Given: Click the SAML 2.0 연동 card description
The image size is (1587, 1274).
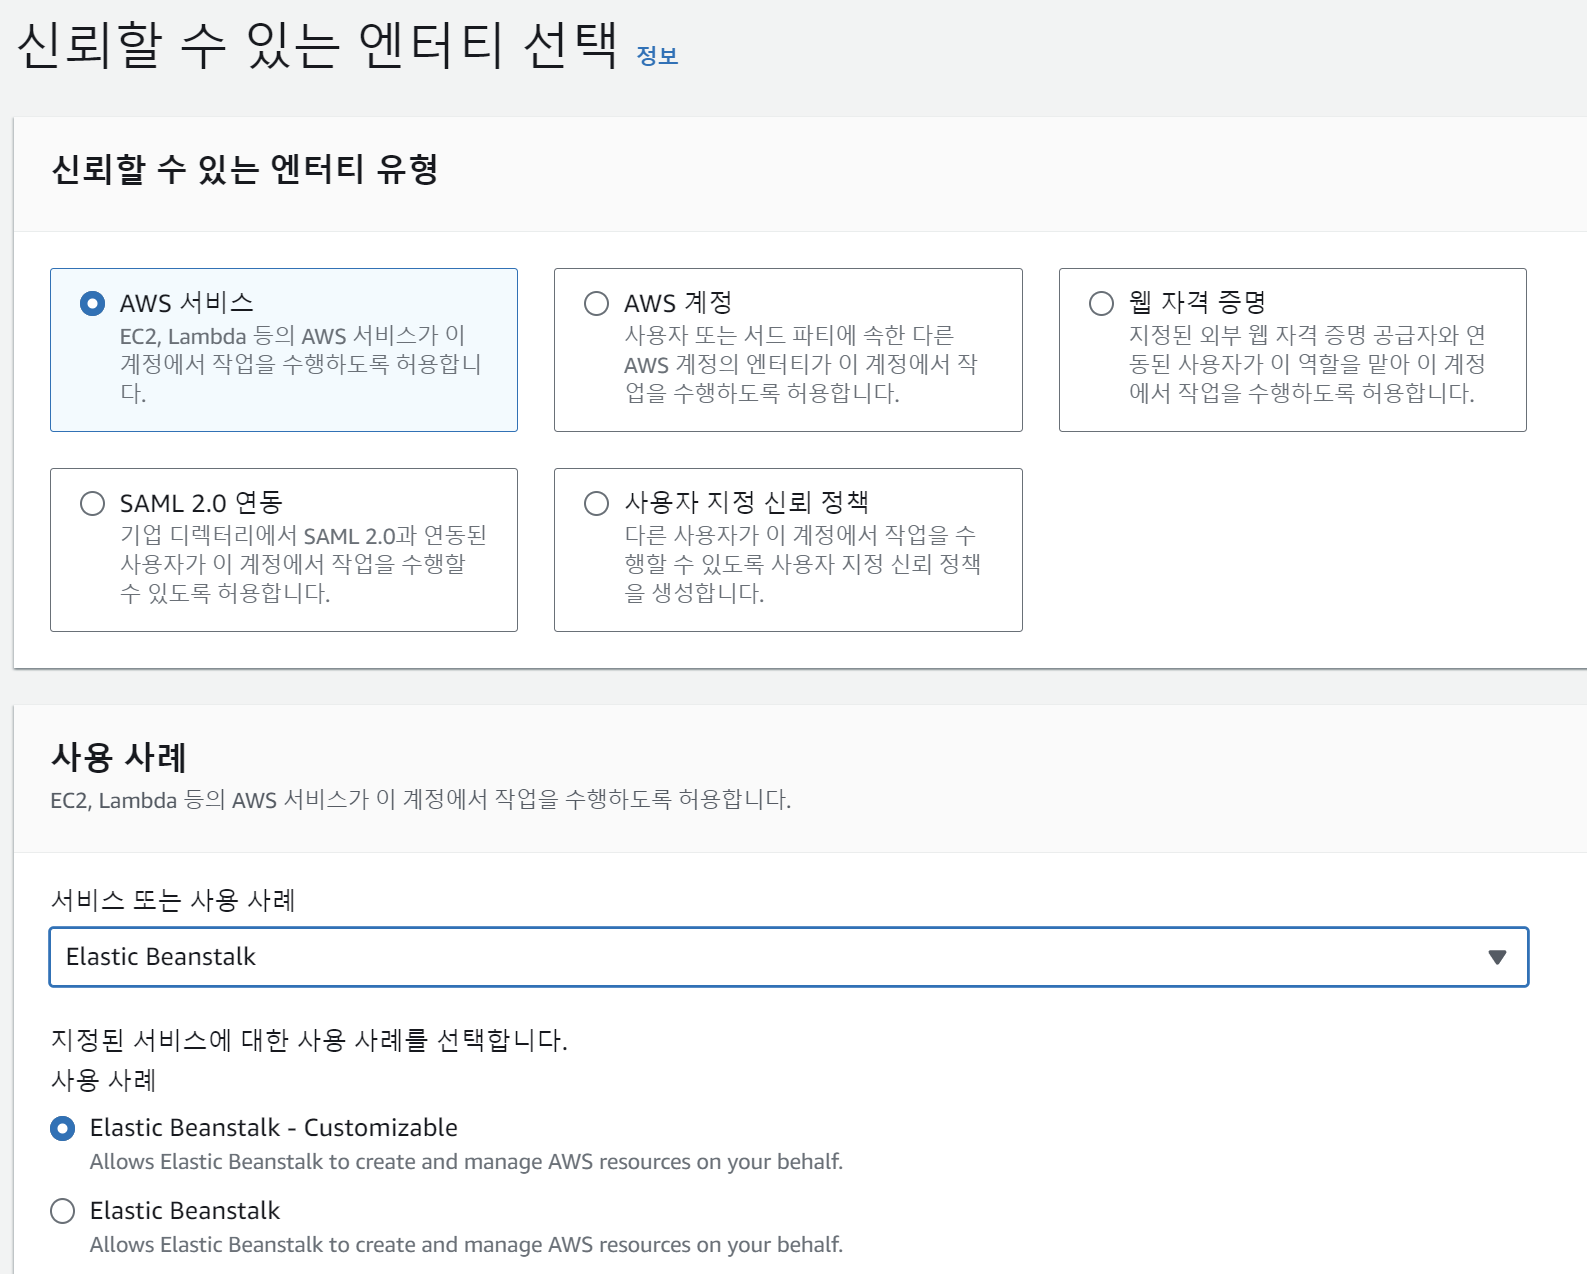Looking at the screenshot, I should coord(303,564).
